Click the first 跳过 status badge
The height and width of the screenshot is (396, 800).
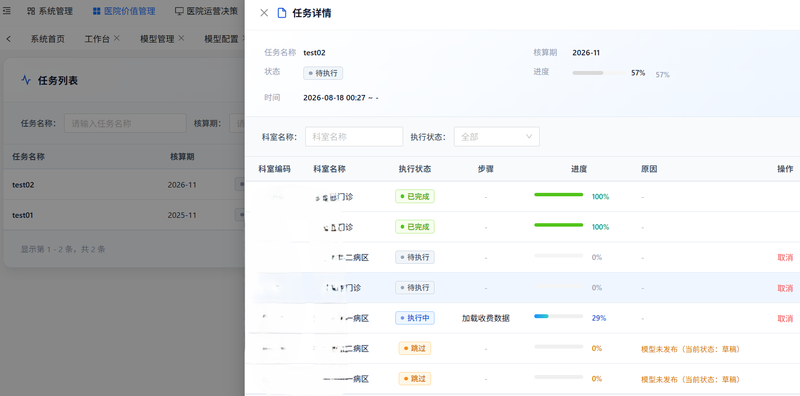[415, 349]
